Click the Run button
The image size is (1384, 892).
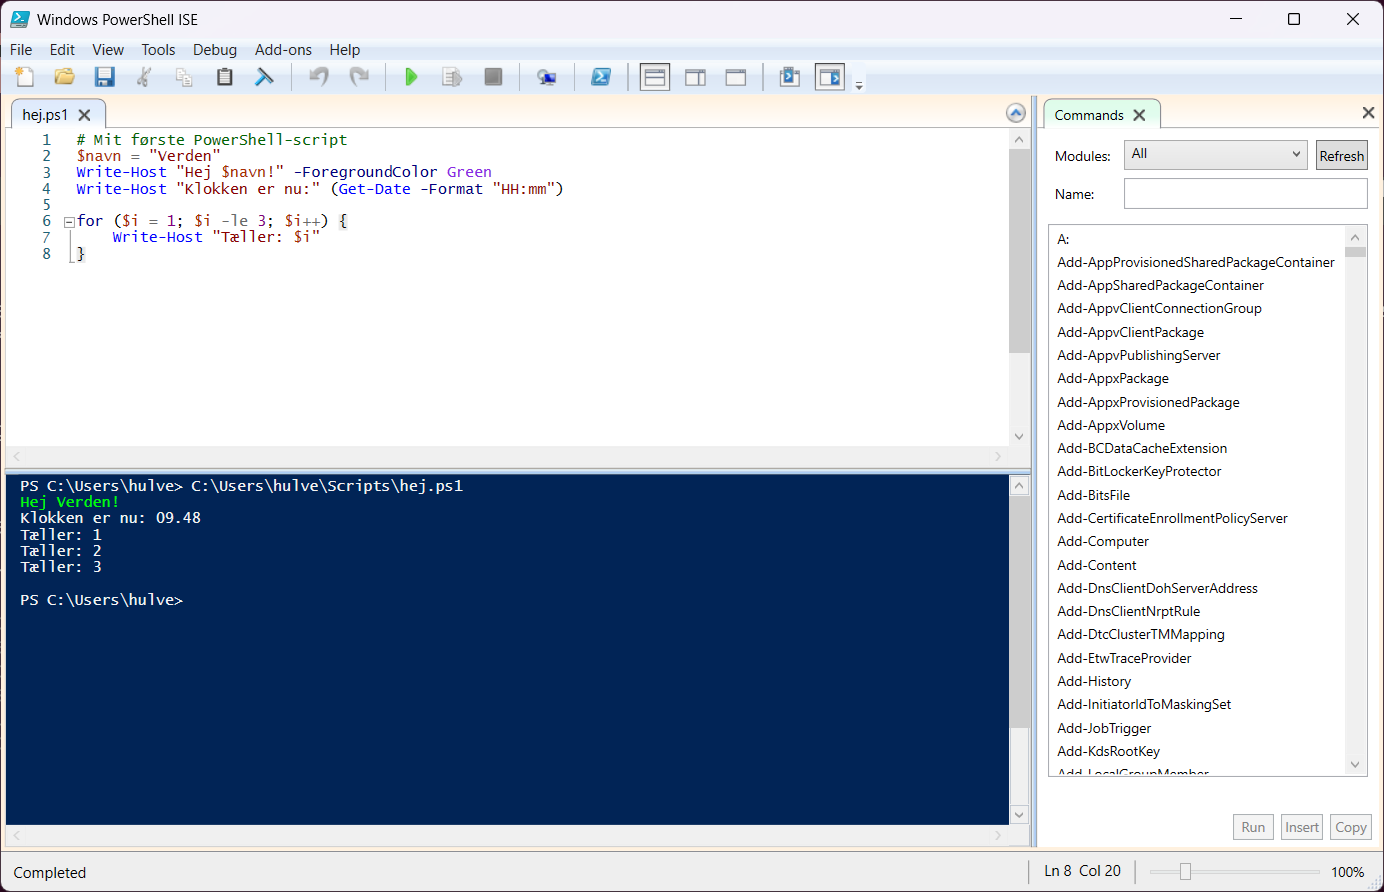click(1253, 827)
